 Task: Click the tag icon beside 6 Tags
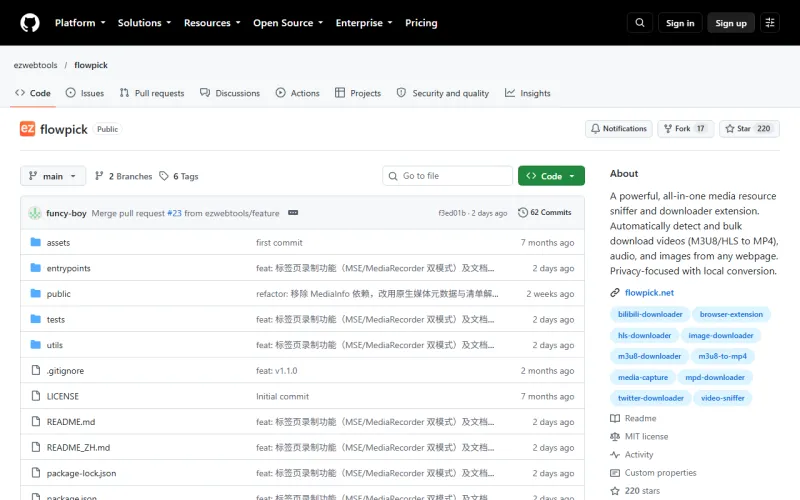tap(164, 176)
